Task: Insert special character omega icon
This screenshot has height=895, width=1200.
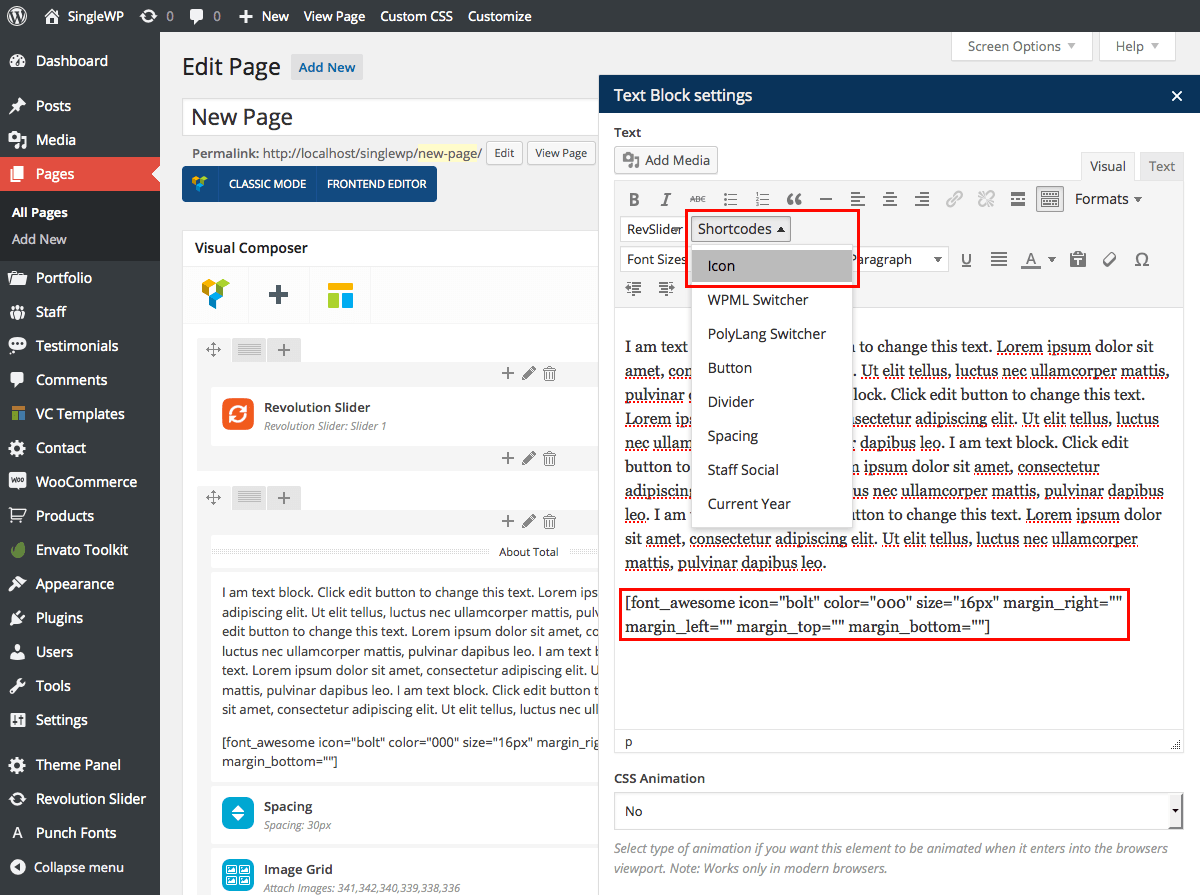Action: pos(1141,259)
